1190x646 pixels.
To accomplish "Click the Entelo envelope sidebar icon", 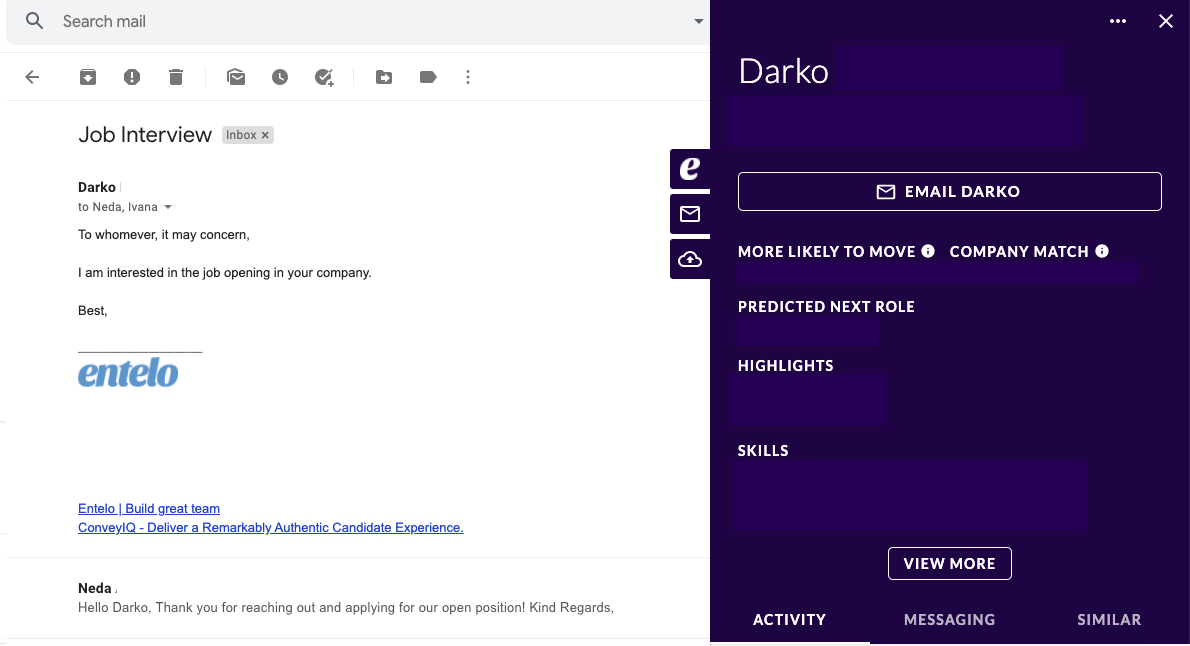I will (x=690, y=214).
